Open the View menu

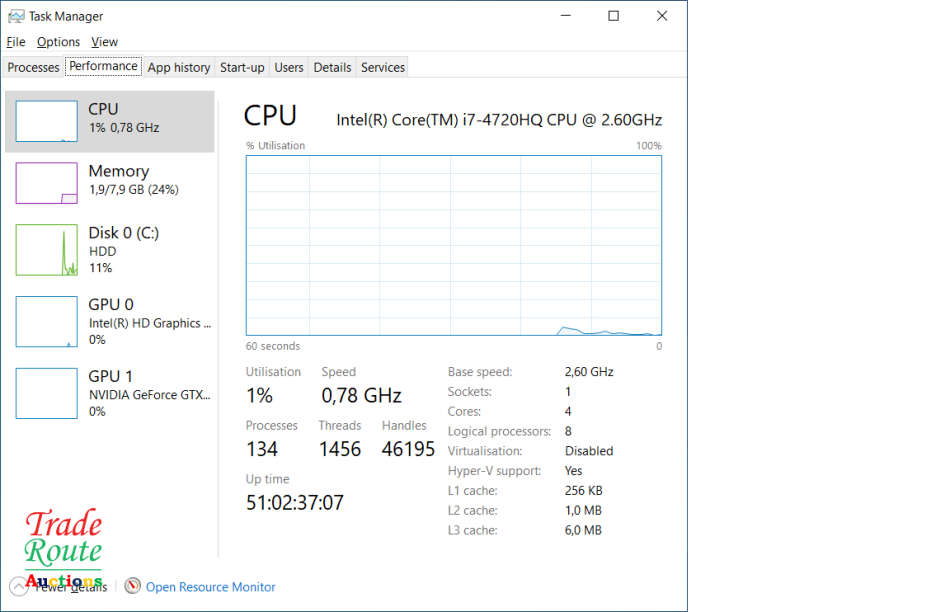point(104,42)
